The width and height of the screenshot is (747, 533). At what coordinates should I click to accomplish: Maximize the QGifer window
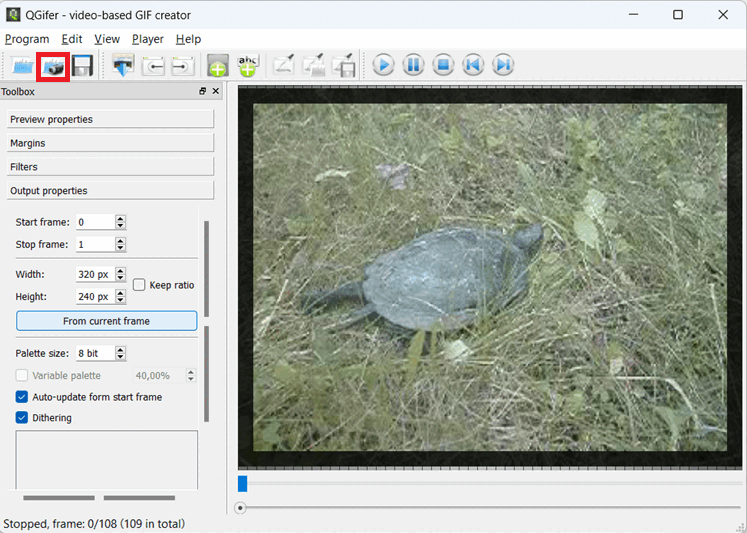pyautogui.click(x=678, y=15)
